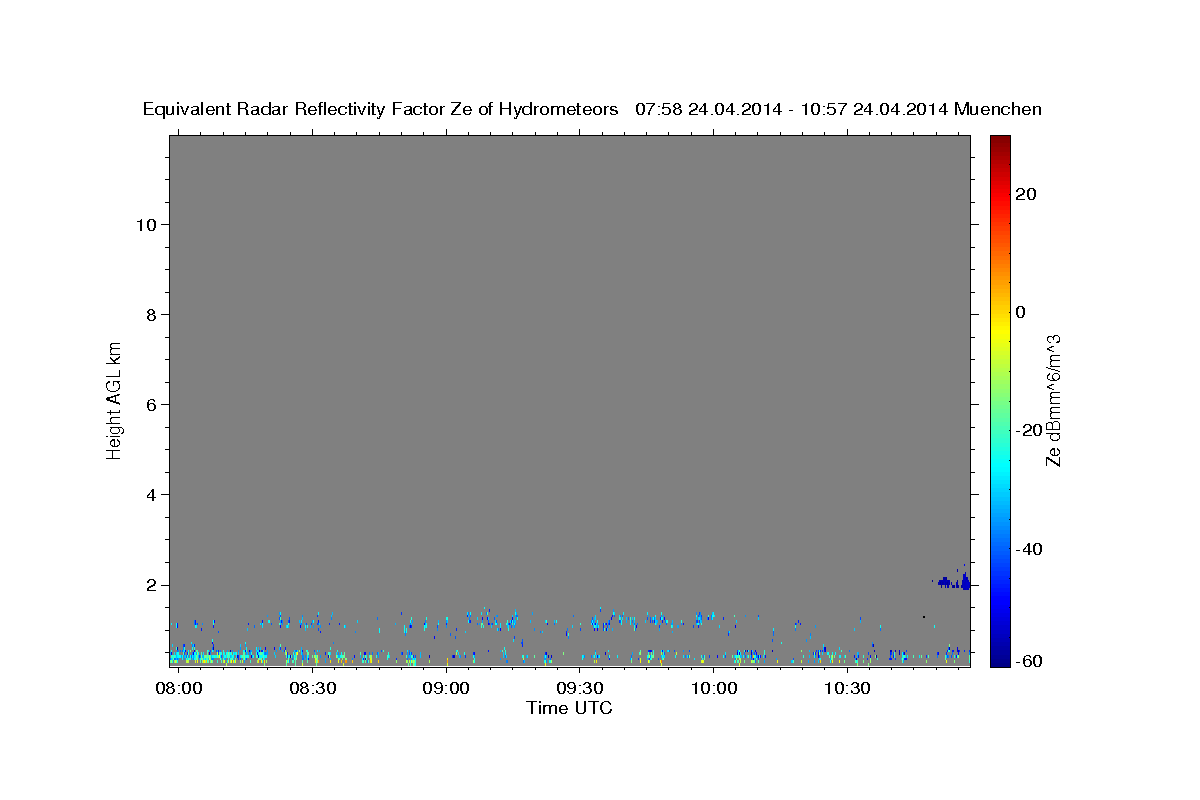Click the 10:30 time tick label
Screen dimensions: 1200x800
tap(847, 690)
